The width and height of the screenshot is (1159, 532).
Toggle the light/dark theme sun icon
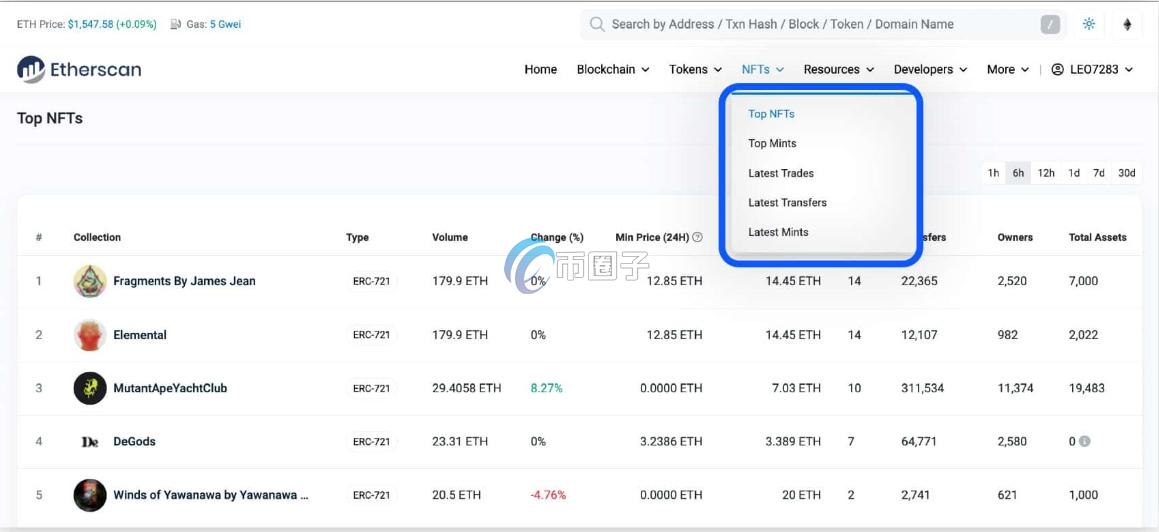[x=1089, y=24]
